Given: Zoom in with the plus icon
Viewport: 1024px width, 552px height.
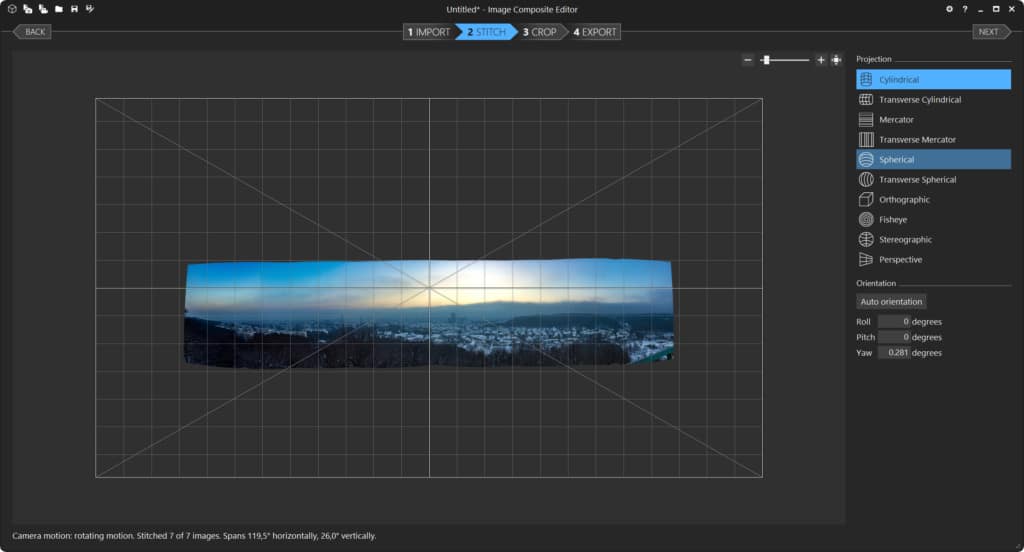Looking at the screenshot, I should click(821, 60).
